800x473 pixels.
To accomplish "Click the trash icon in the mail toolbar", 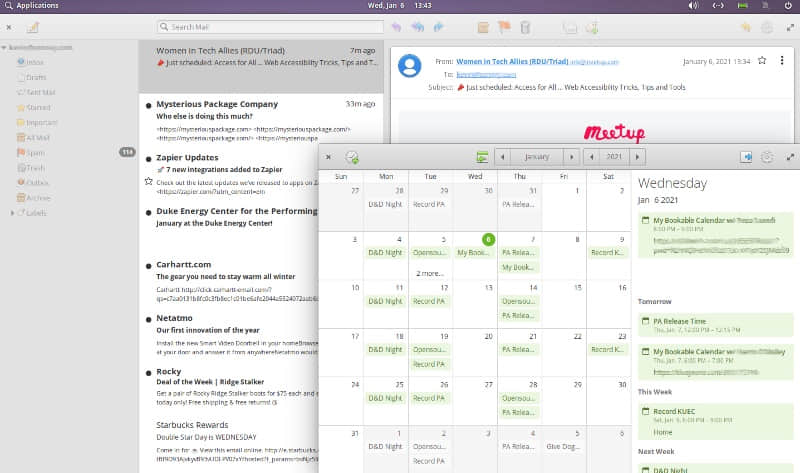I will pyautogui.click(x=526, y=27).
